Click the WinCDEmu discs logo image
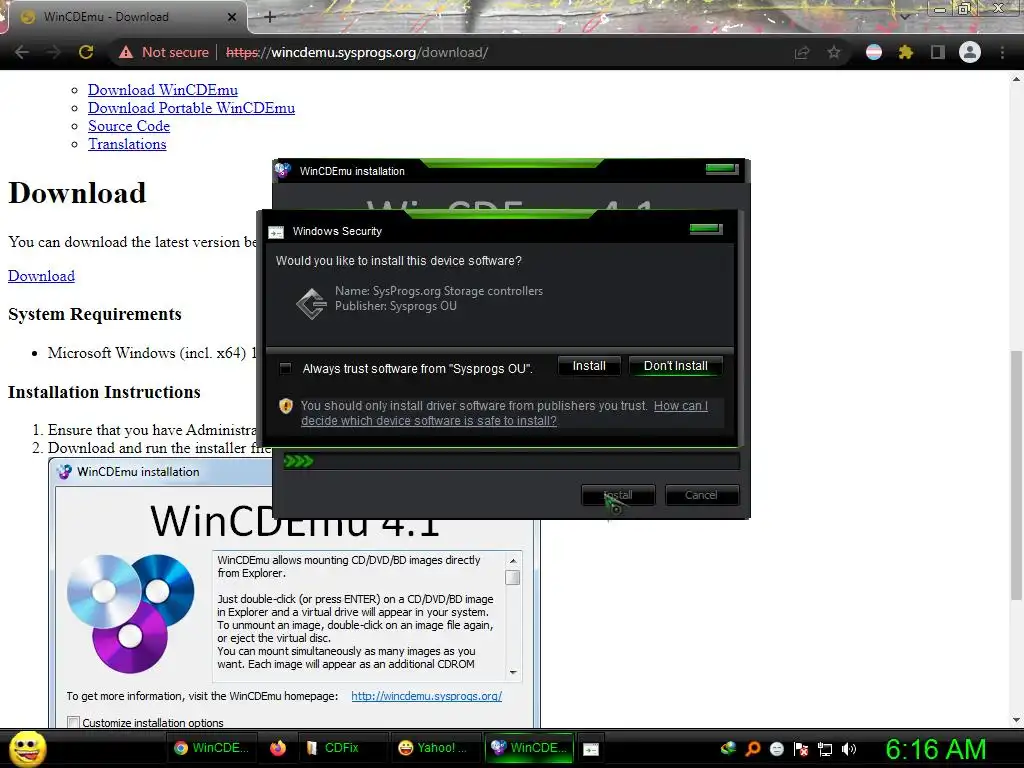The image size is (1024, 768). 131,613
